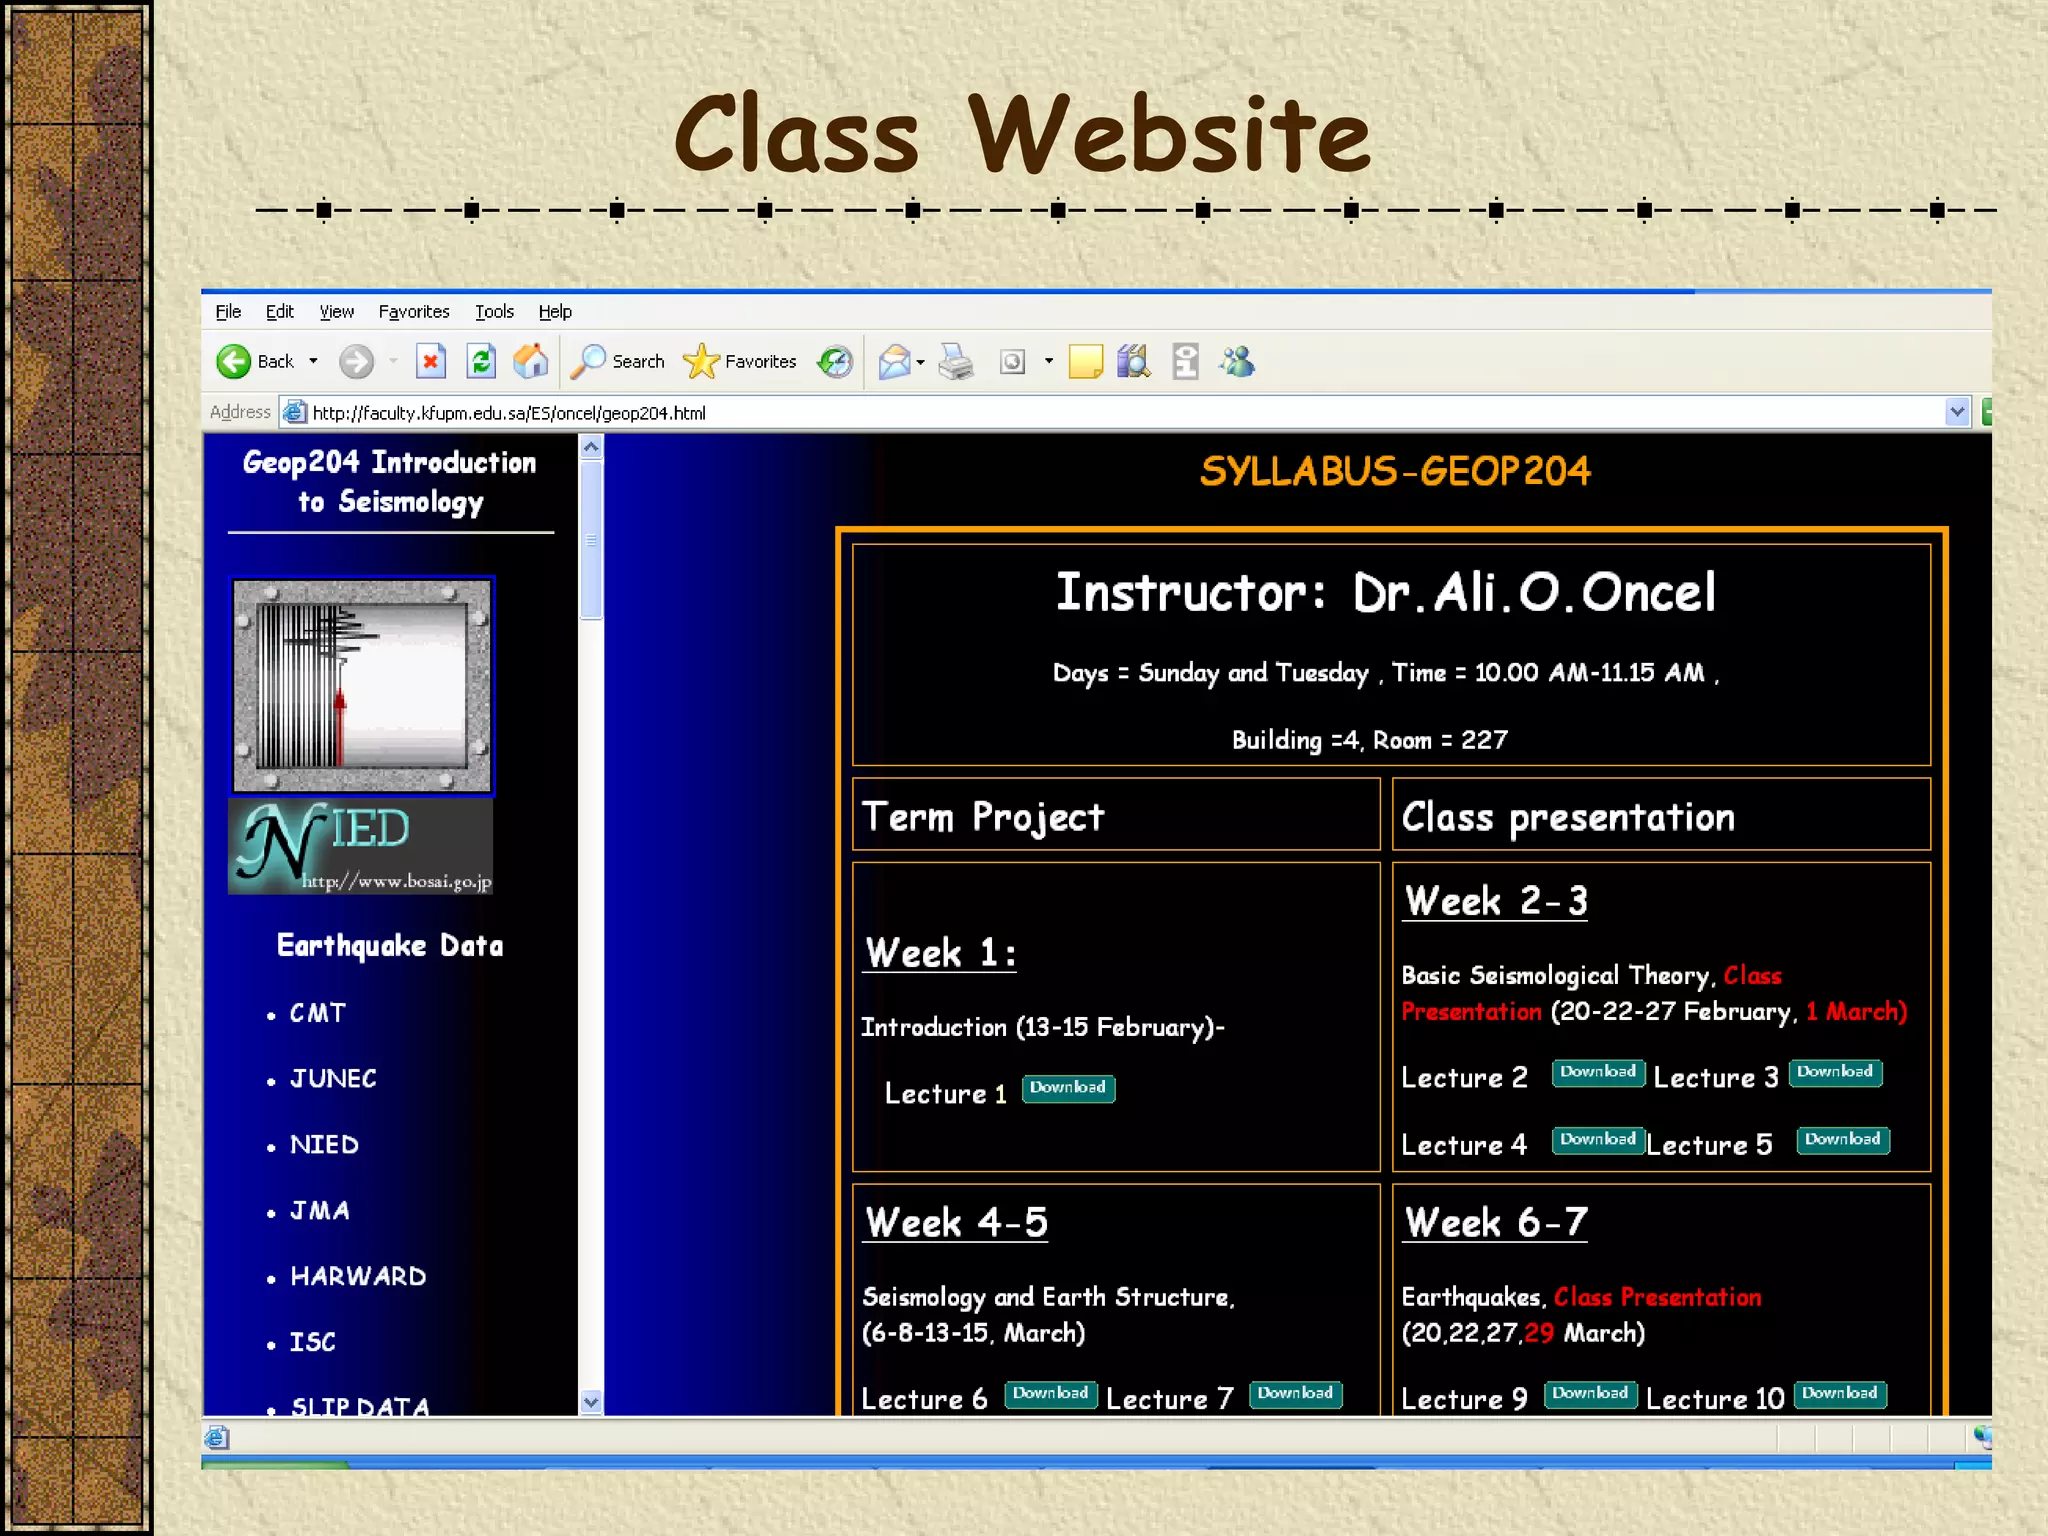Click the seismograph image thumbnail
Viewport: 2048px width, 1536px height.
362,685
